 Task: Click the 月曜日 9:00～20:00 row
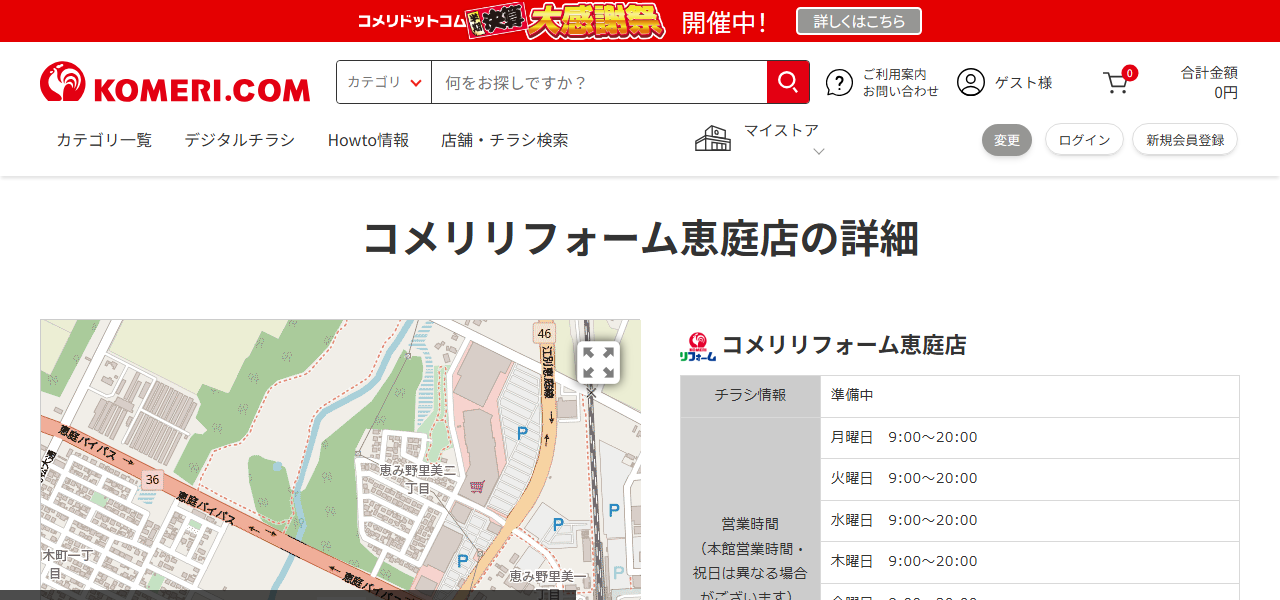click(1029, 437)
